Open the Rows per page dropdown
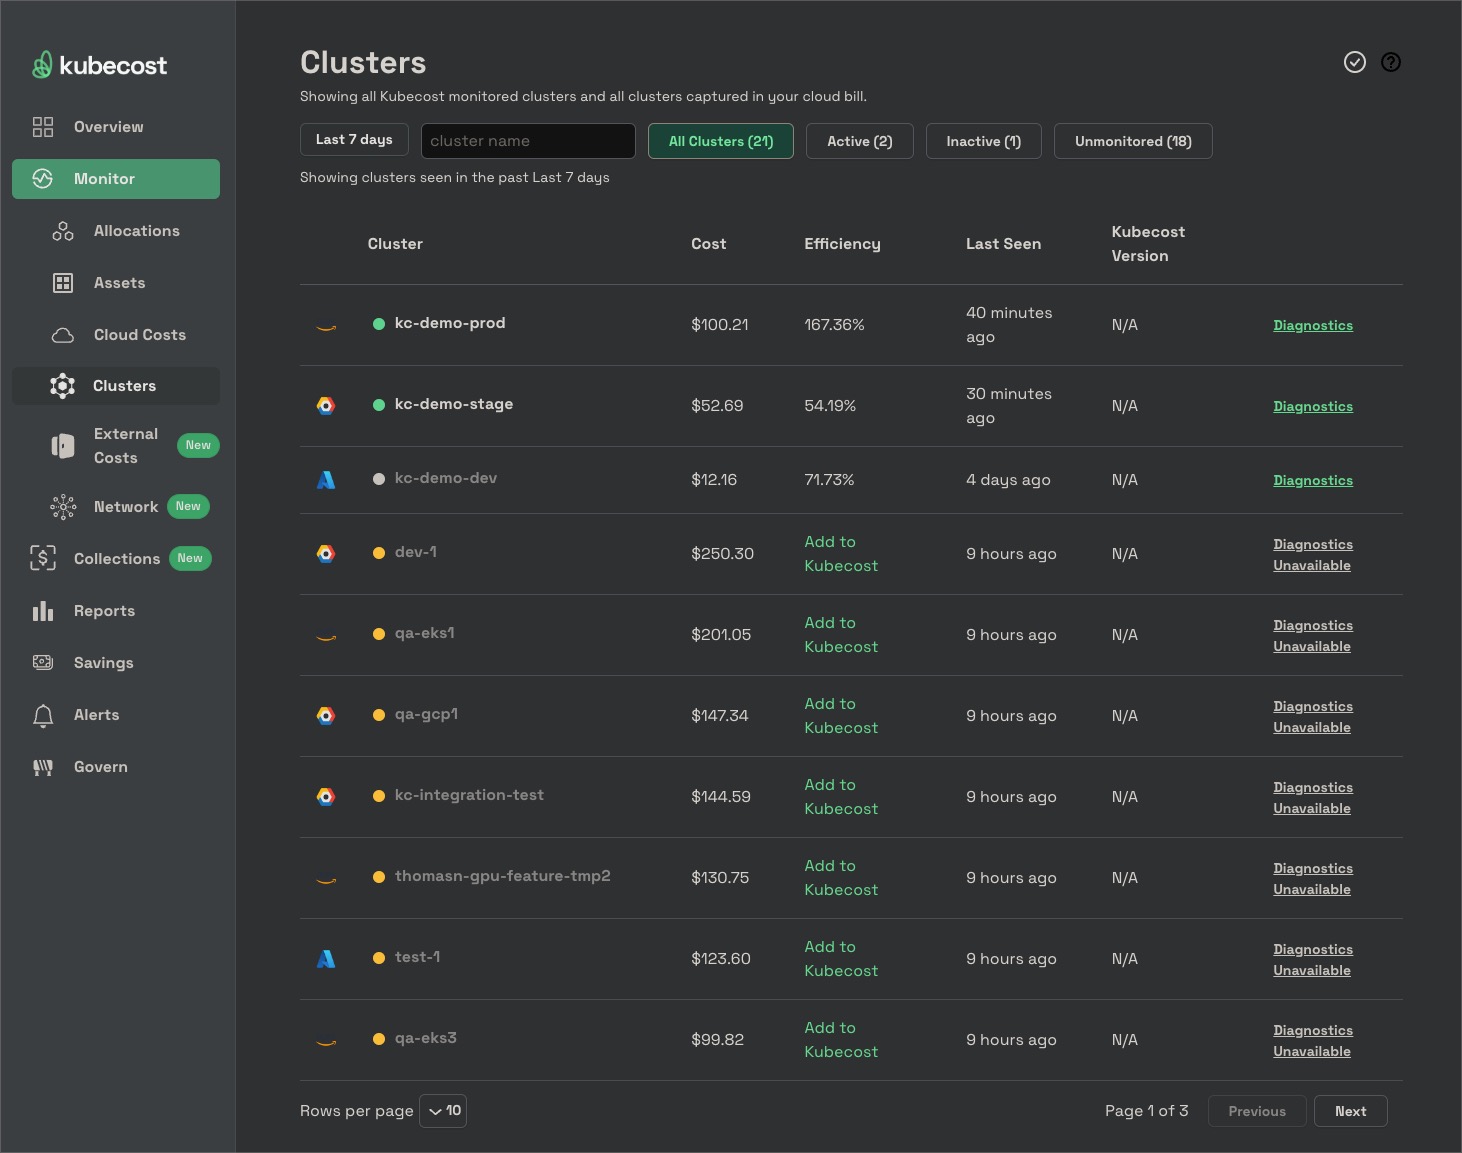This screenshot has width=1462, height=1153. click(443, 1111)
